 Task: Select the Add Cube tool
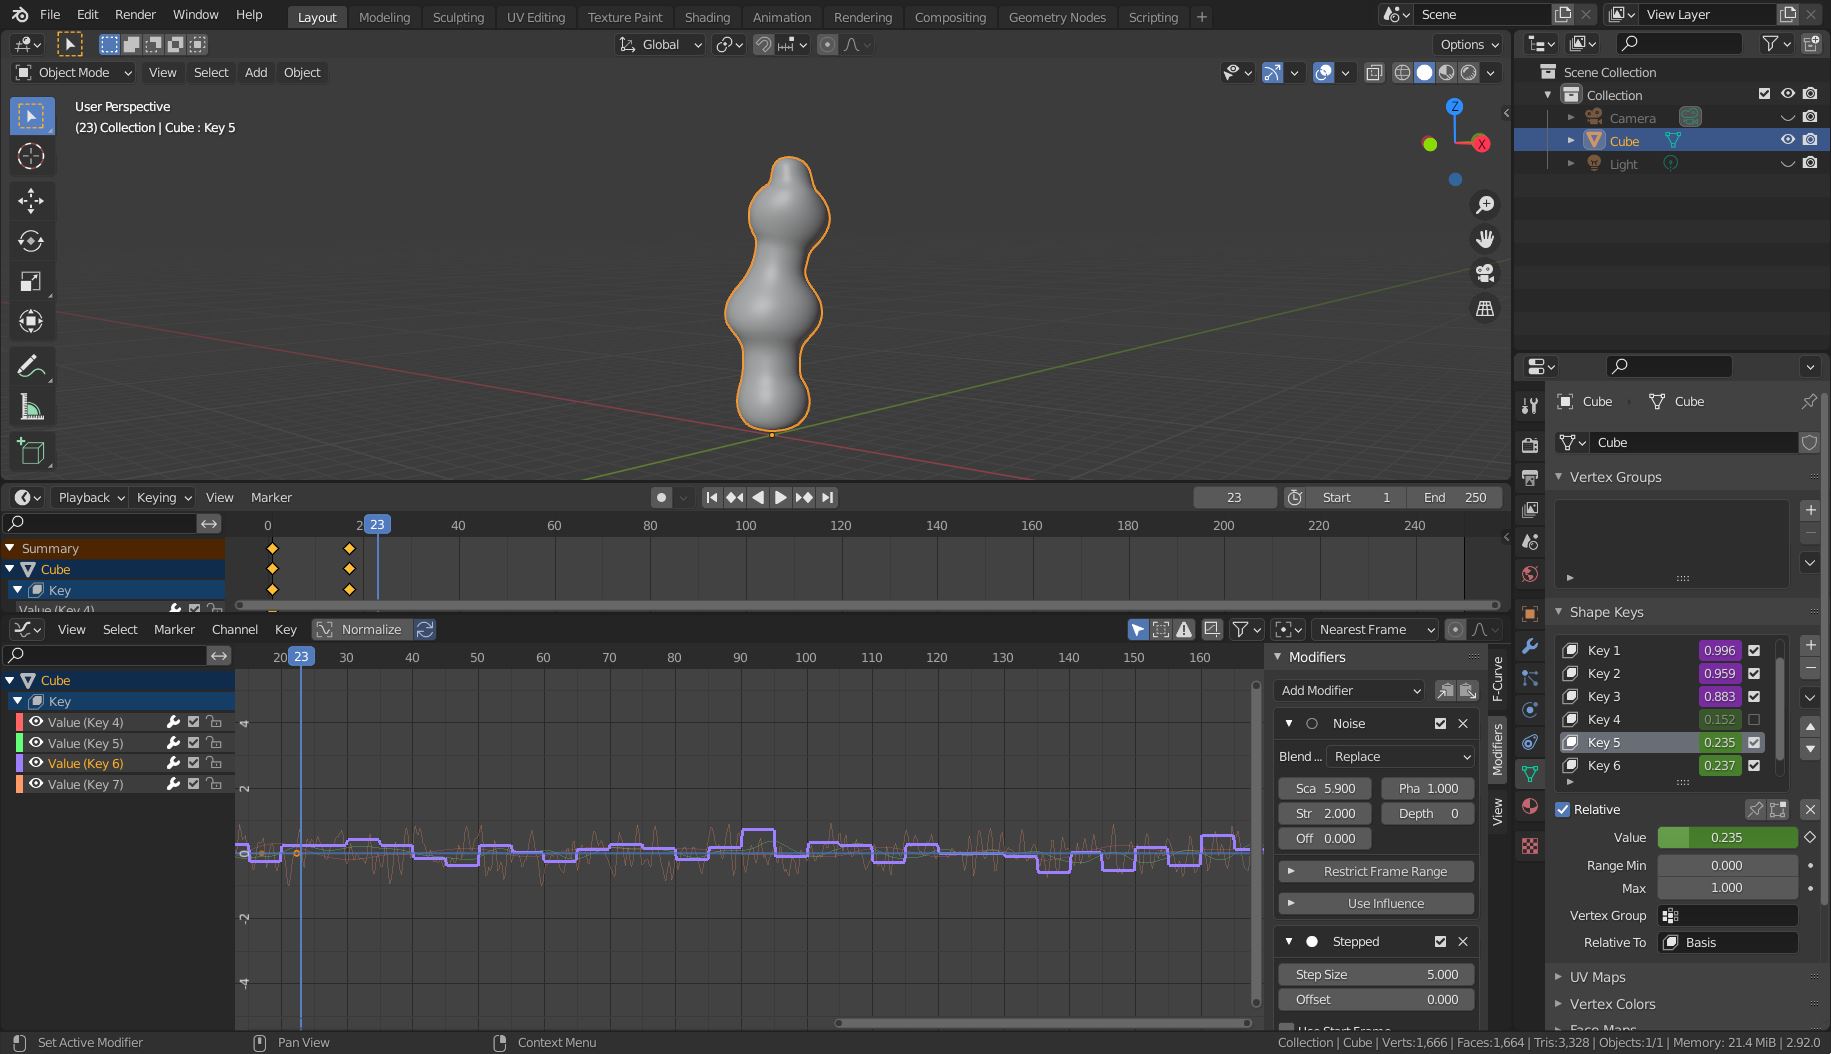pos(31,452)
